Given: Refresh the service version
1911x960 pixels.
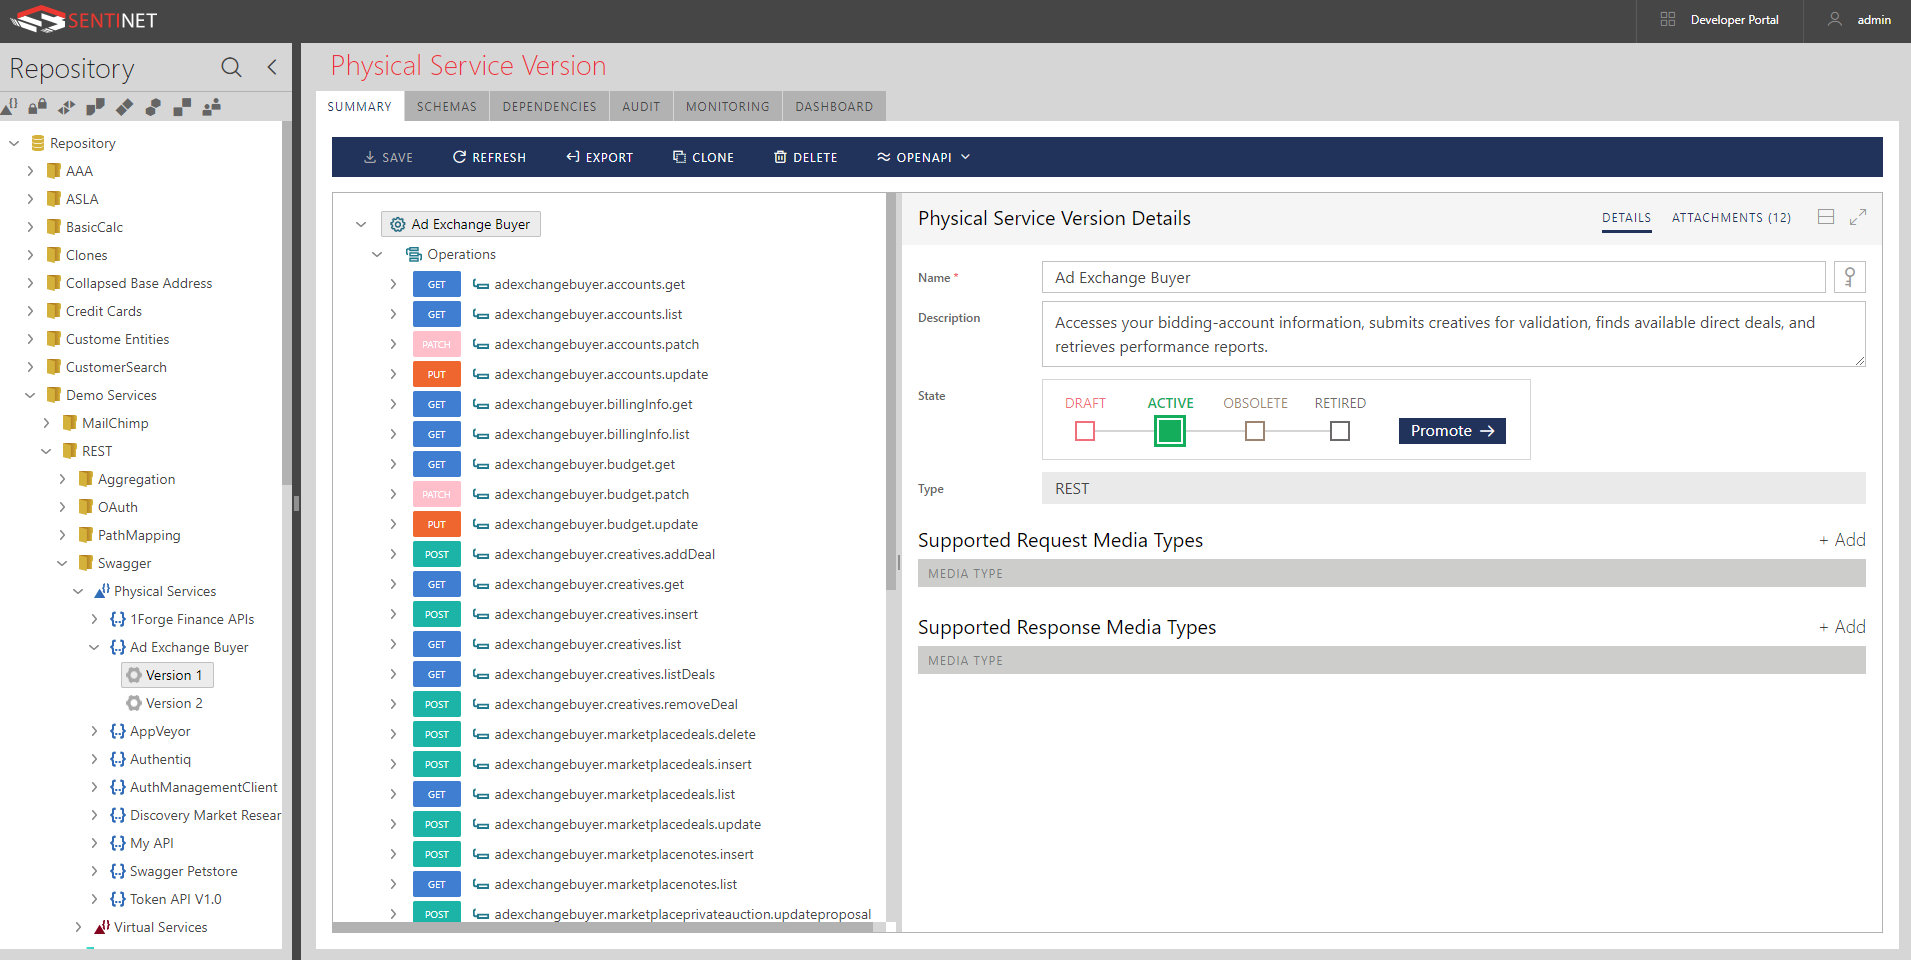Looking at the screenshot, I should (x=489, y=157).
